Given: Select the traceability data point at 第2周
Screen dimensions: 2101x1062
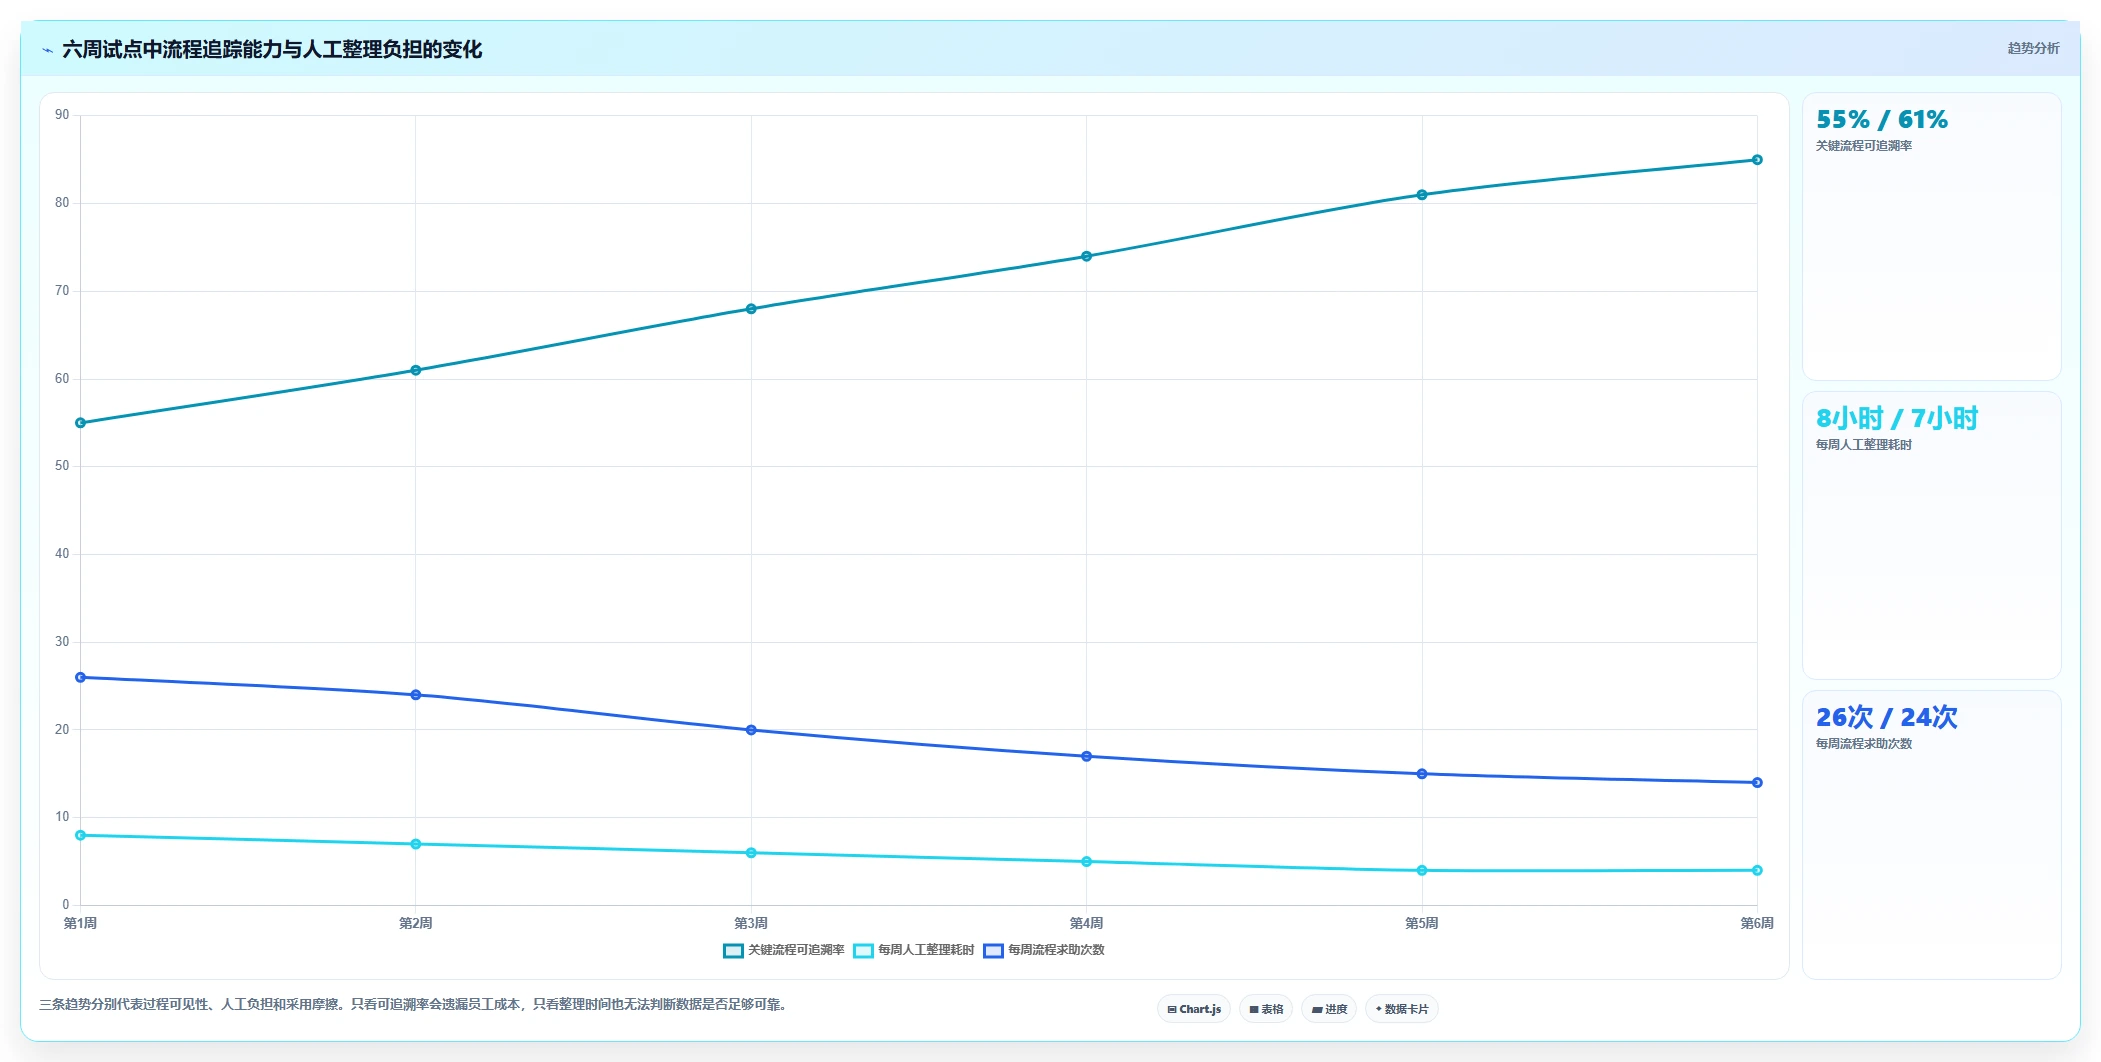Looking at the screenshot, I should click(416, 371).
